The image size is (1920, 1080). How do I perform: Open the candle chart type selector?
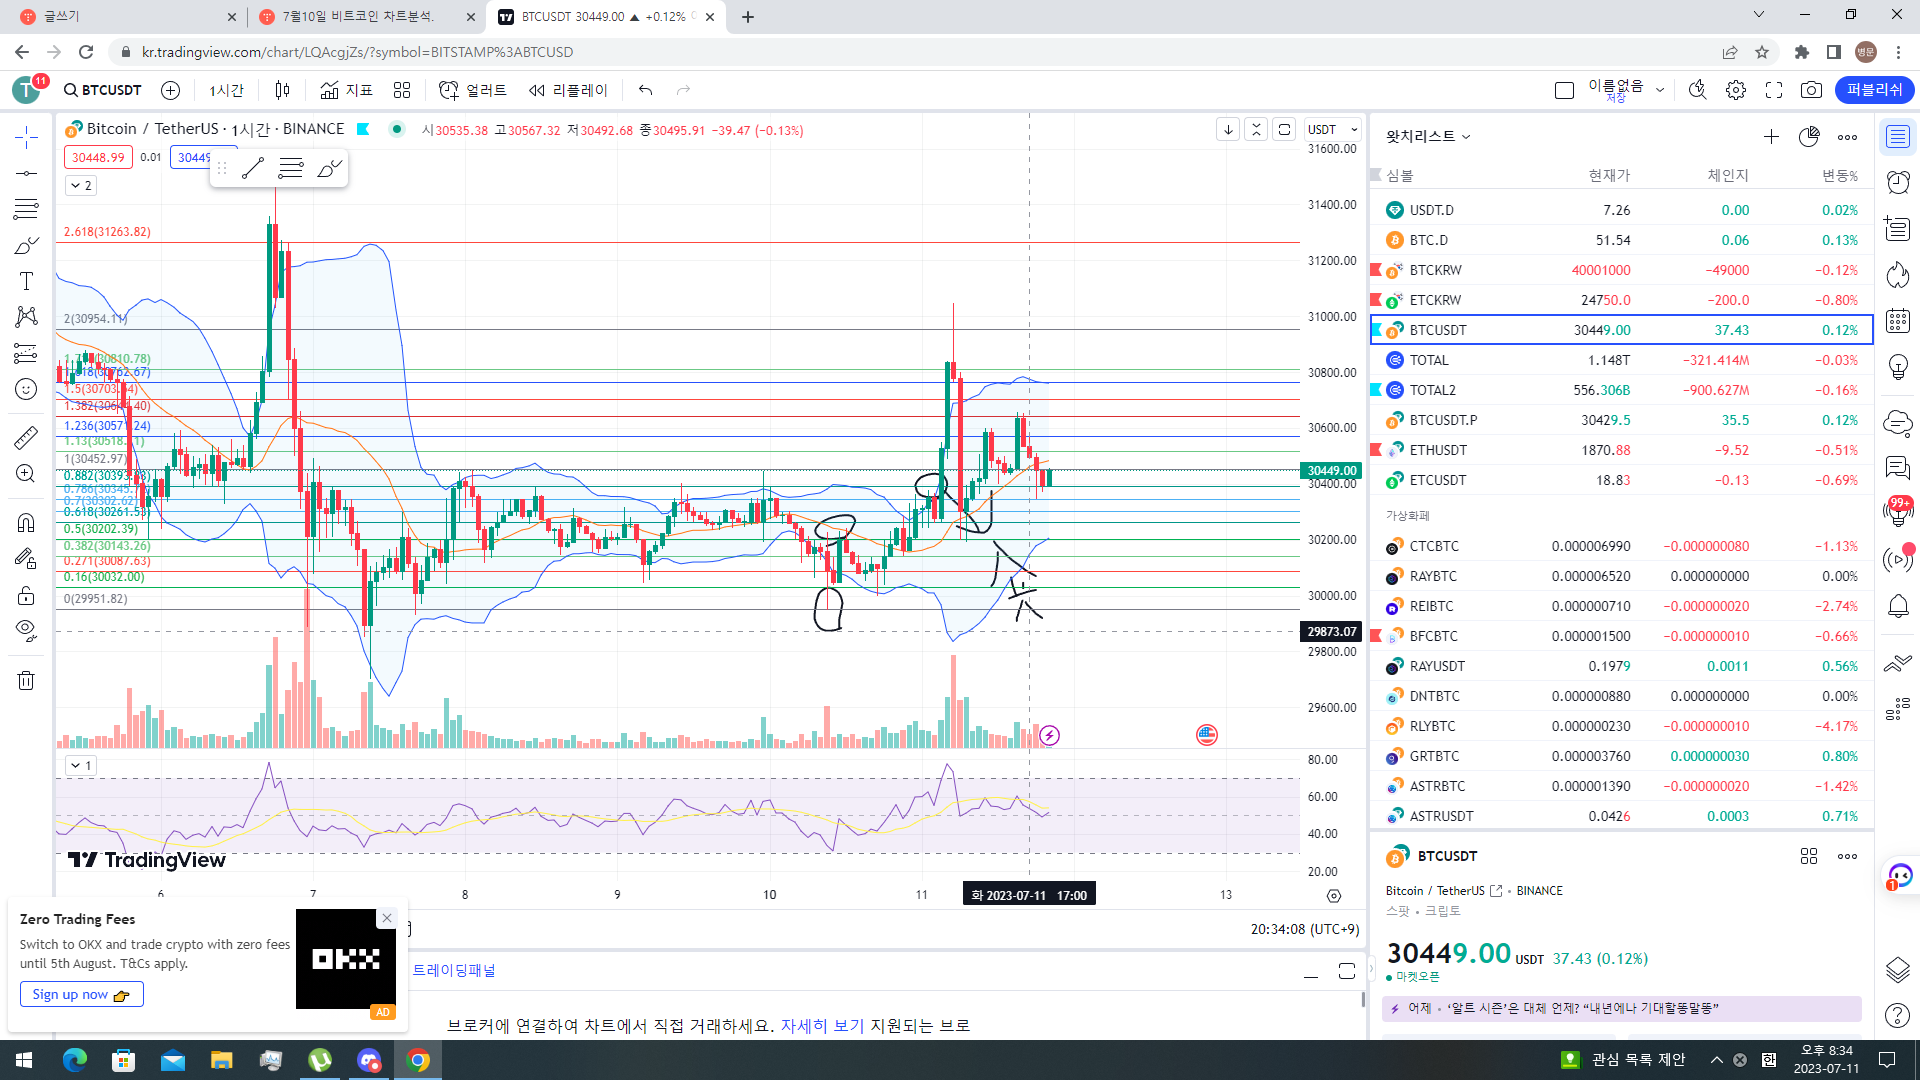(x=282, y=90)
